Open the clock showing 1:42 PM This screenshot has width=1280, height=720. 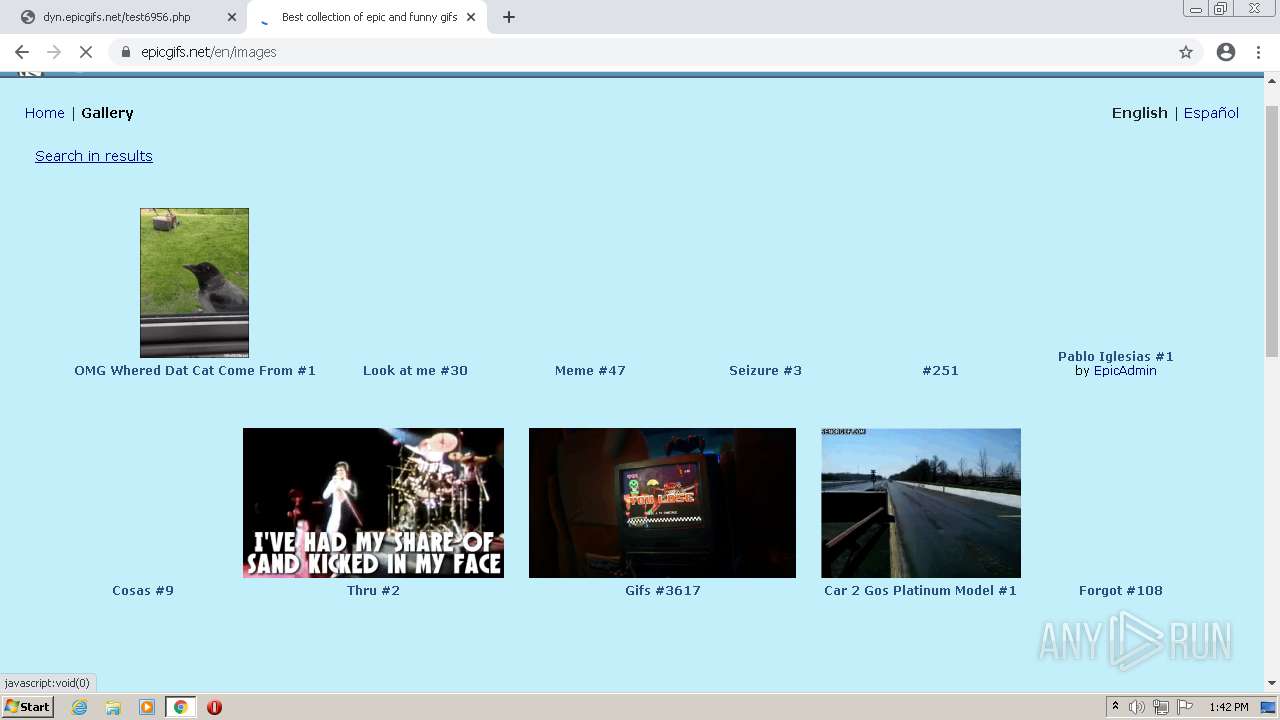point(1229,707)
